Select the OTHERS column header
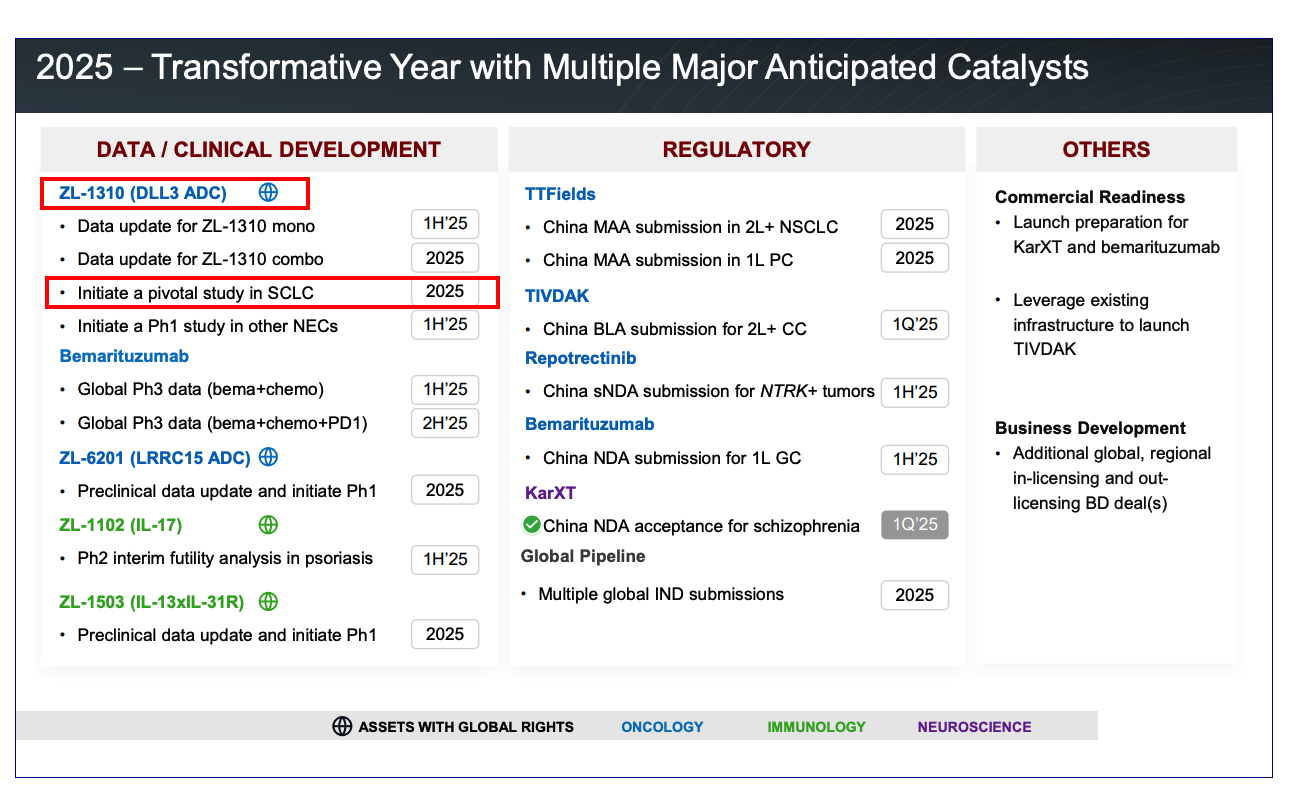Viewport: 1300px width, 800px height. coord(1106,150)
